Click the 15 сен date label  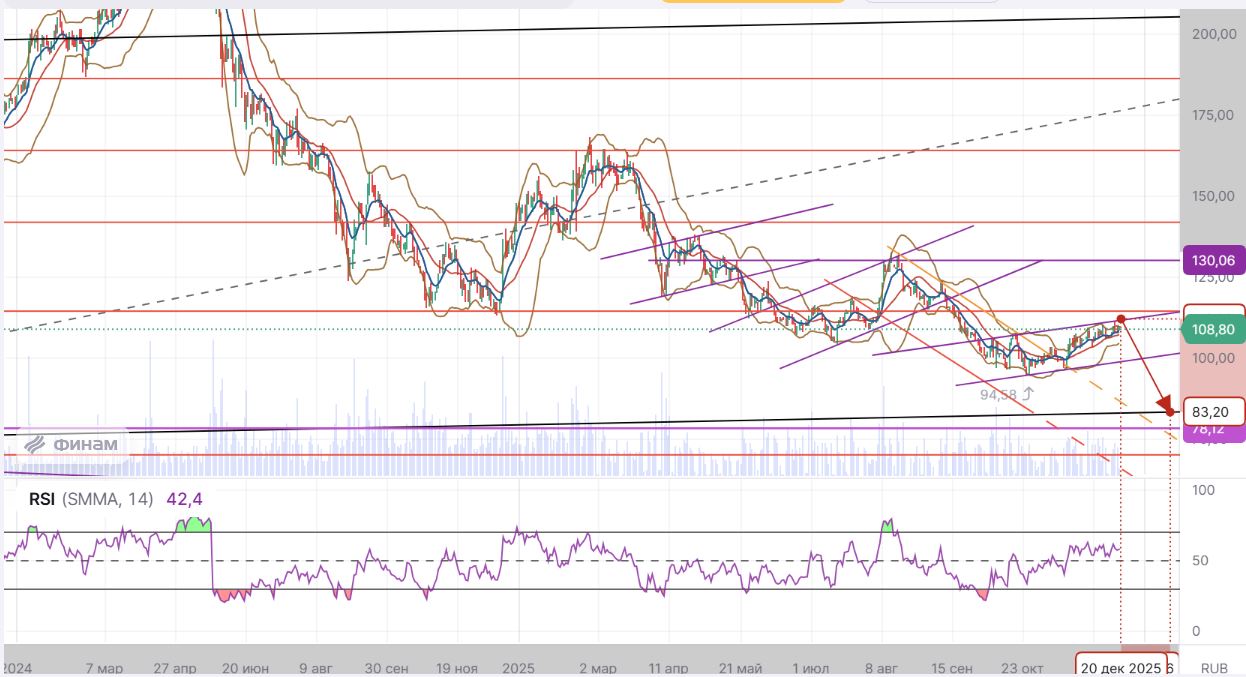[951, 667]
